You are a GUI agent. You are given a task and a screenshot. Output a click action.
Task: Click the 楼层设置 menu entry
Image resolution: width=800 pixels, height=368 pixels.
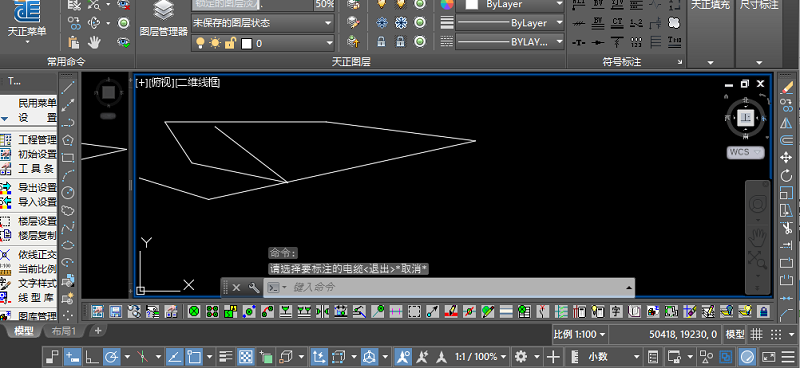(37, 222)
